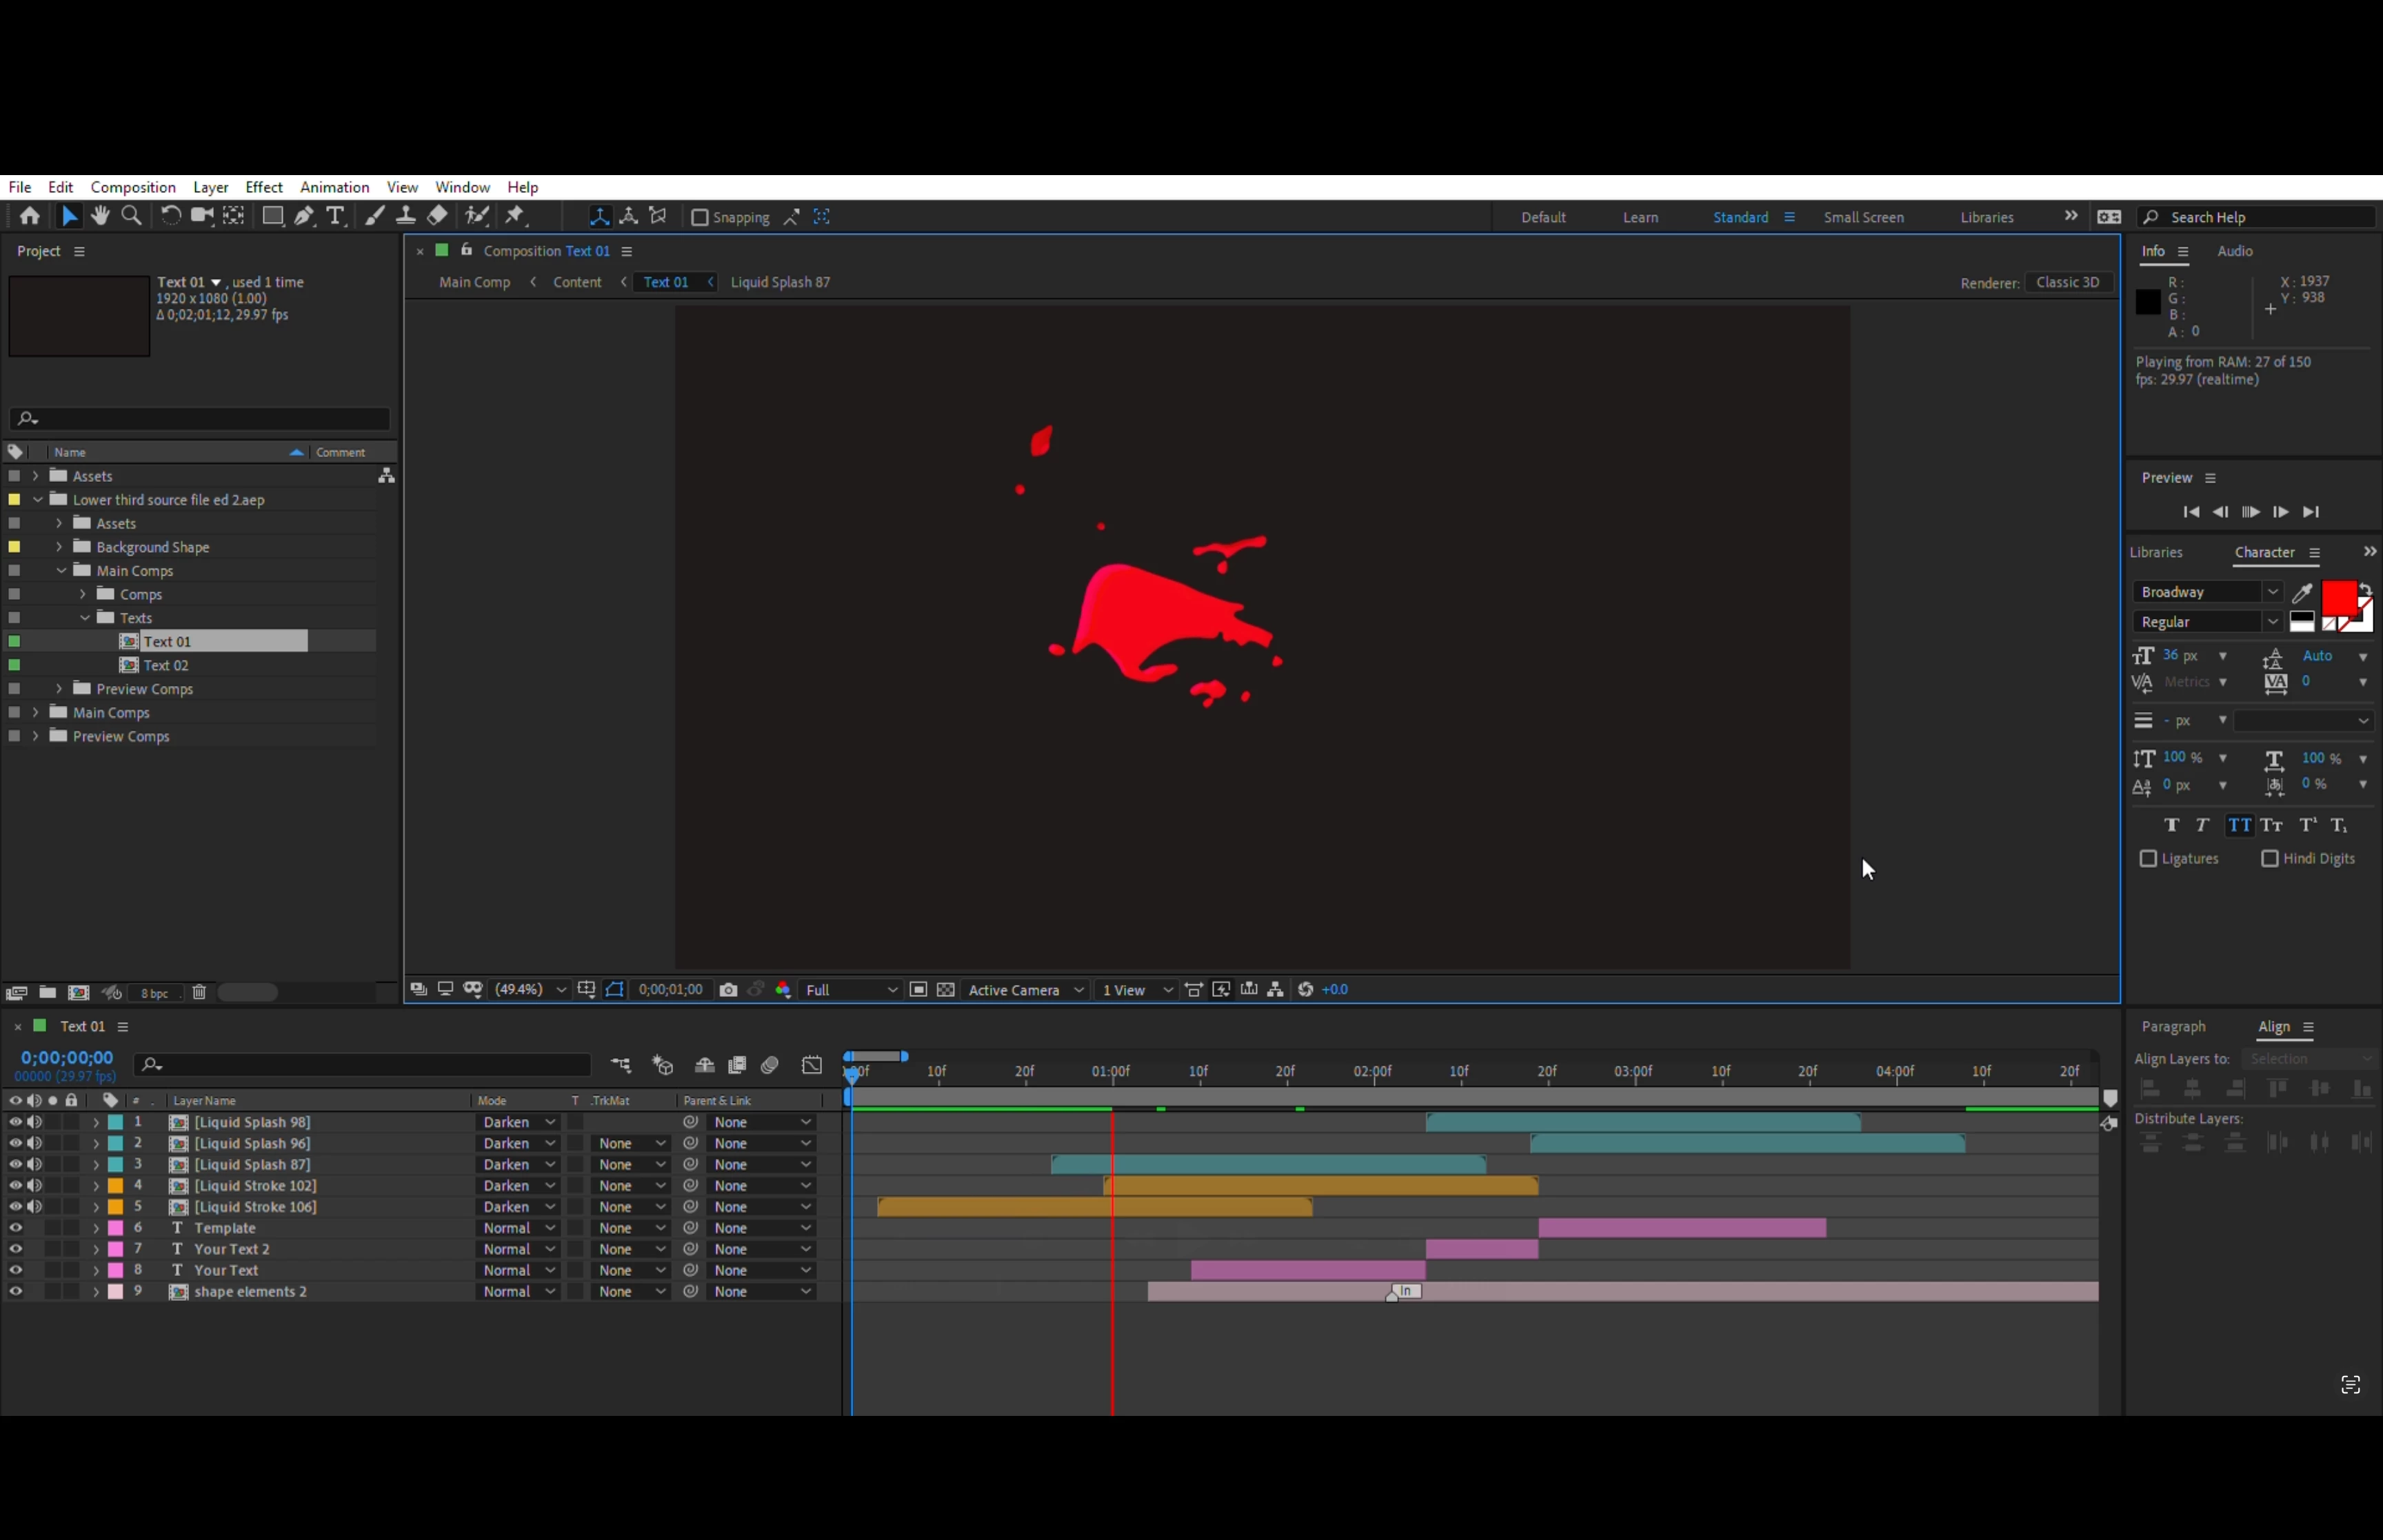Expand the Background Shape folder
The height and width of the screenshot is (1540, 2383).
pos(59,547)
